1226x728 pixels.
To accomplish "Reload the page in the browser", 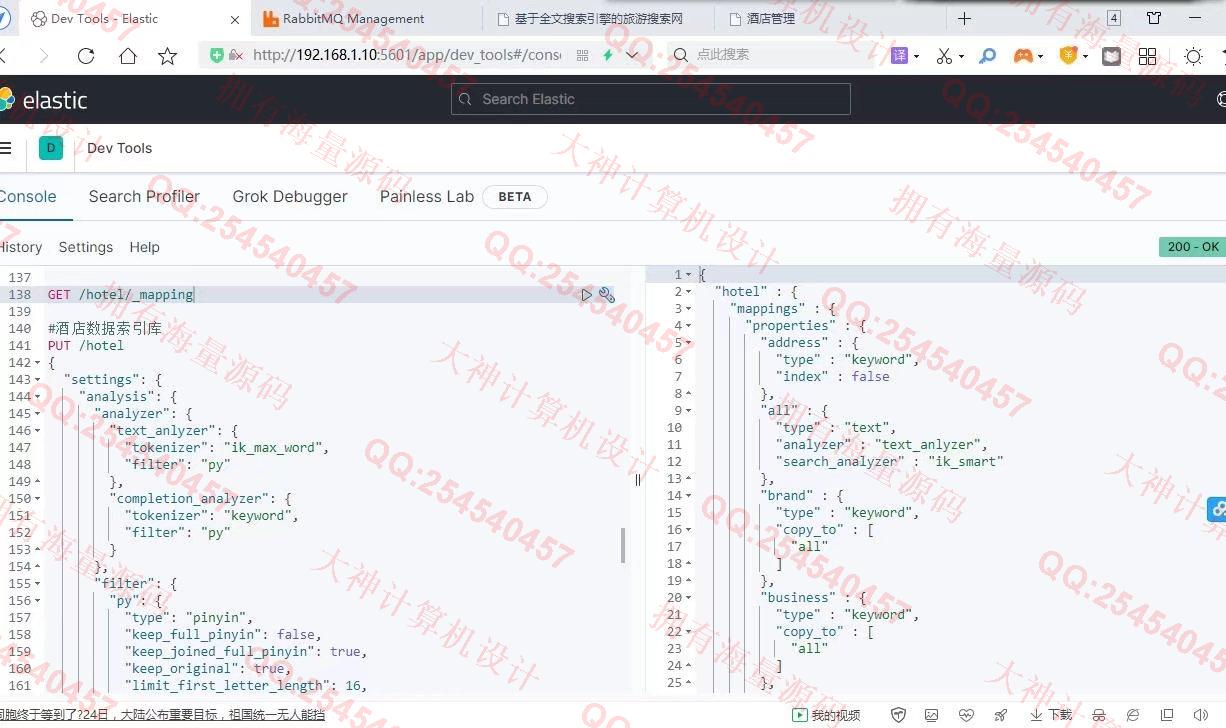I will coord(86,56).
